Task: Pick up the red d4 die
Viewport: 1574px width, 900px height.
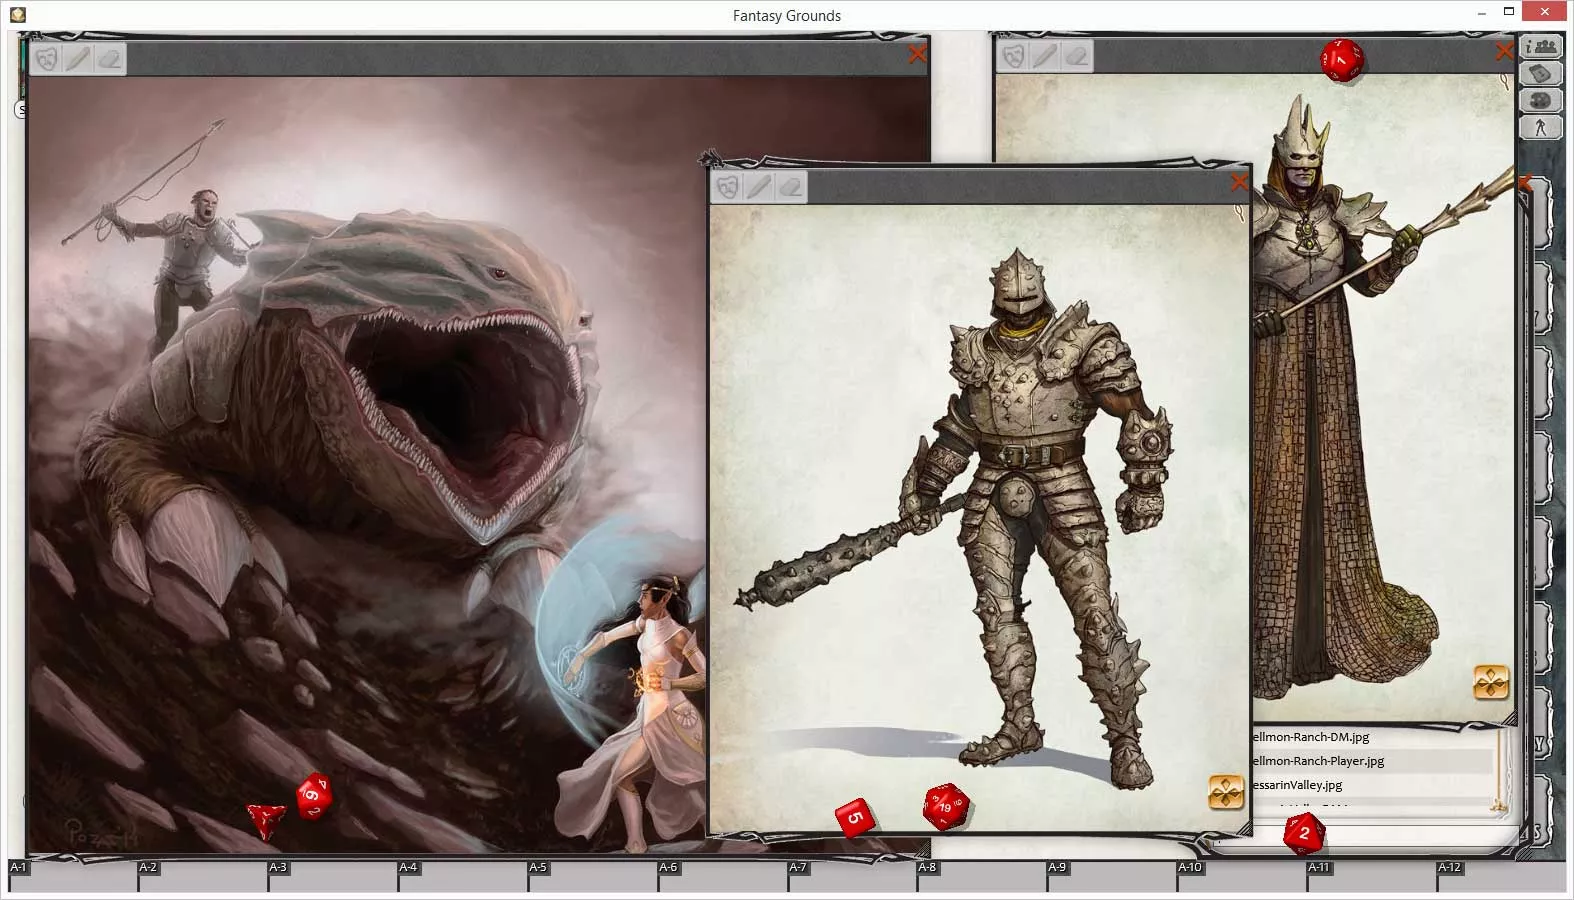Action: pyautogui.click(x=266, y=820)
